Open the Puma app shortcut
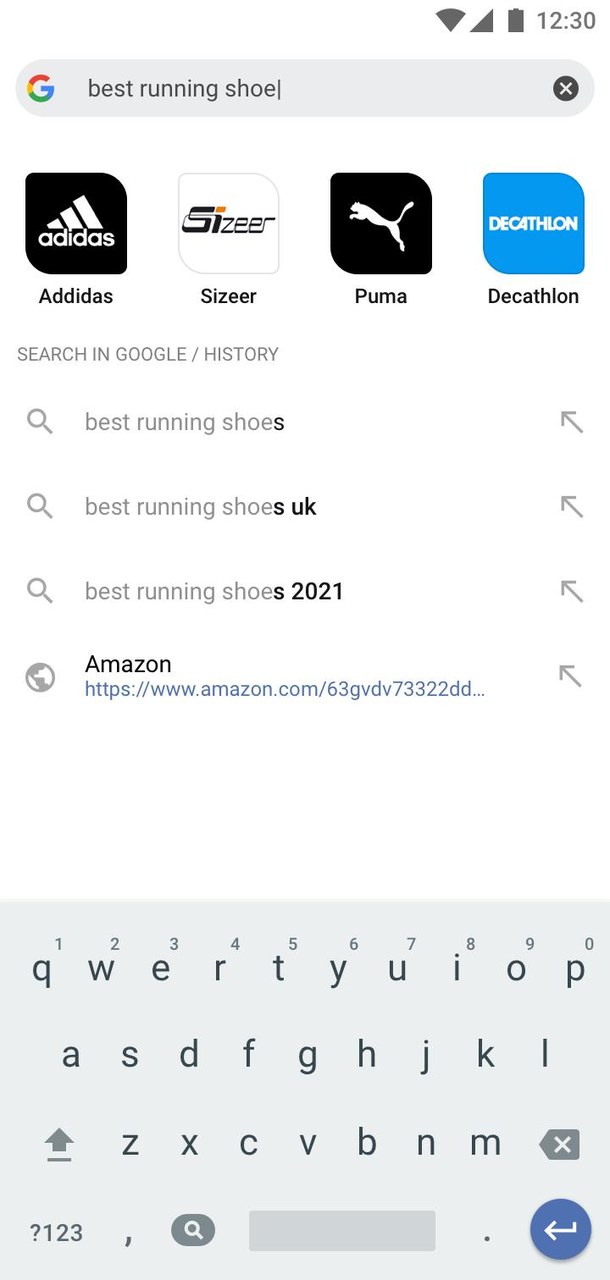This screenshot has width=610, height=1280. coord(380,222)
